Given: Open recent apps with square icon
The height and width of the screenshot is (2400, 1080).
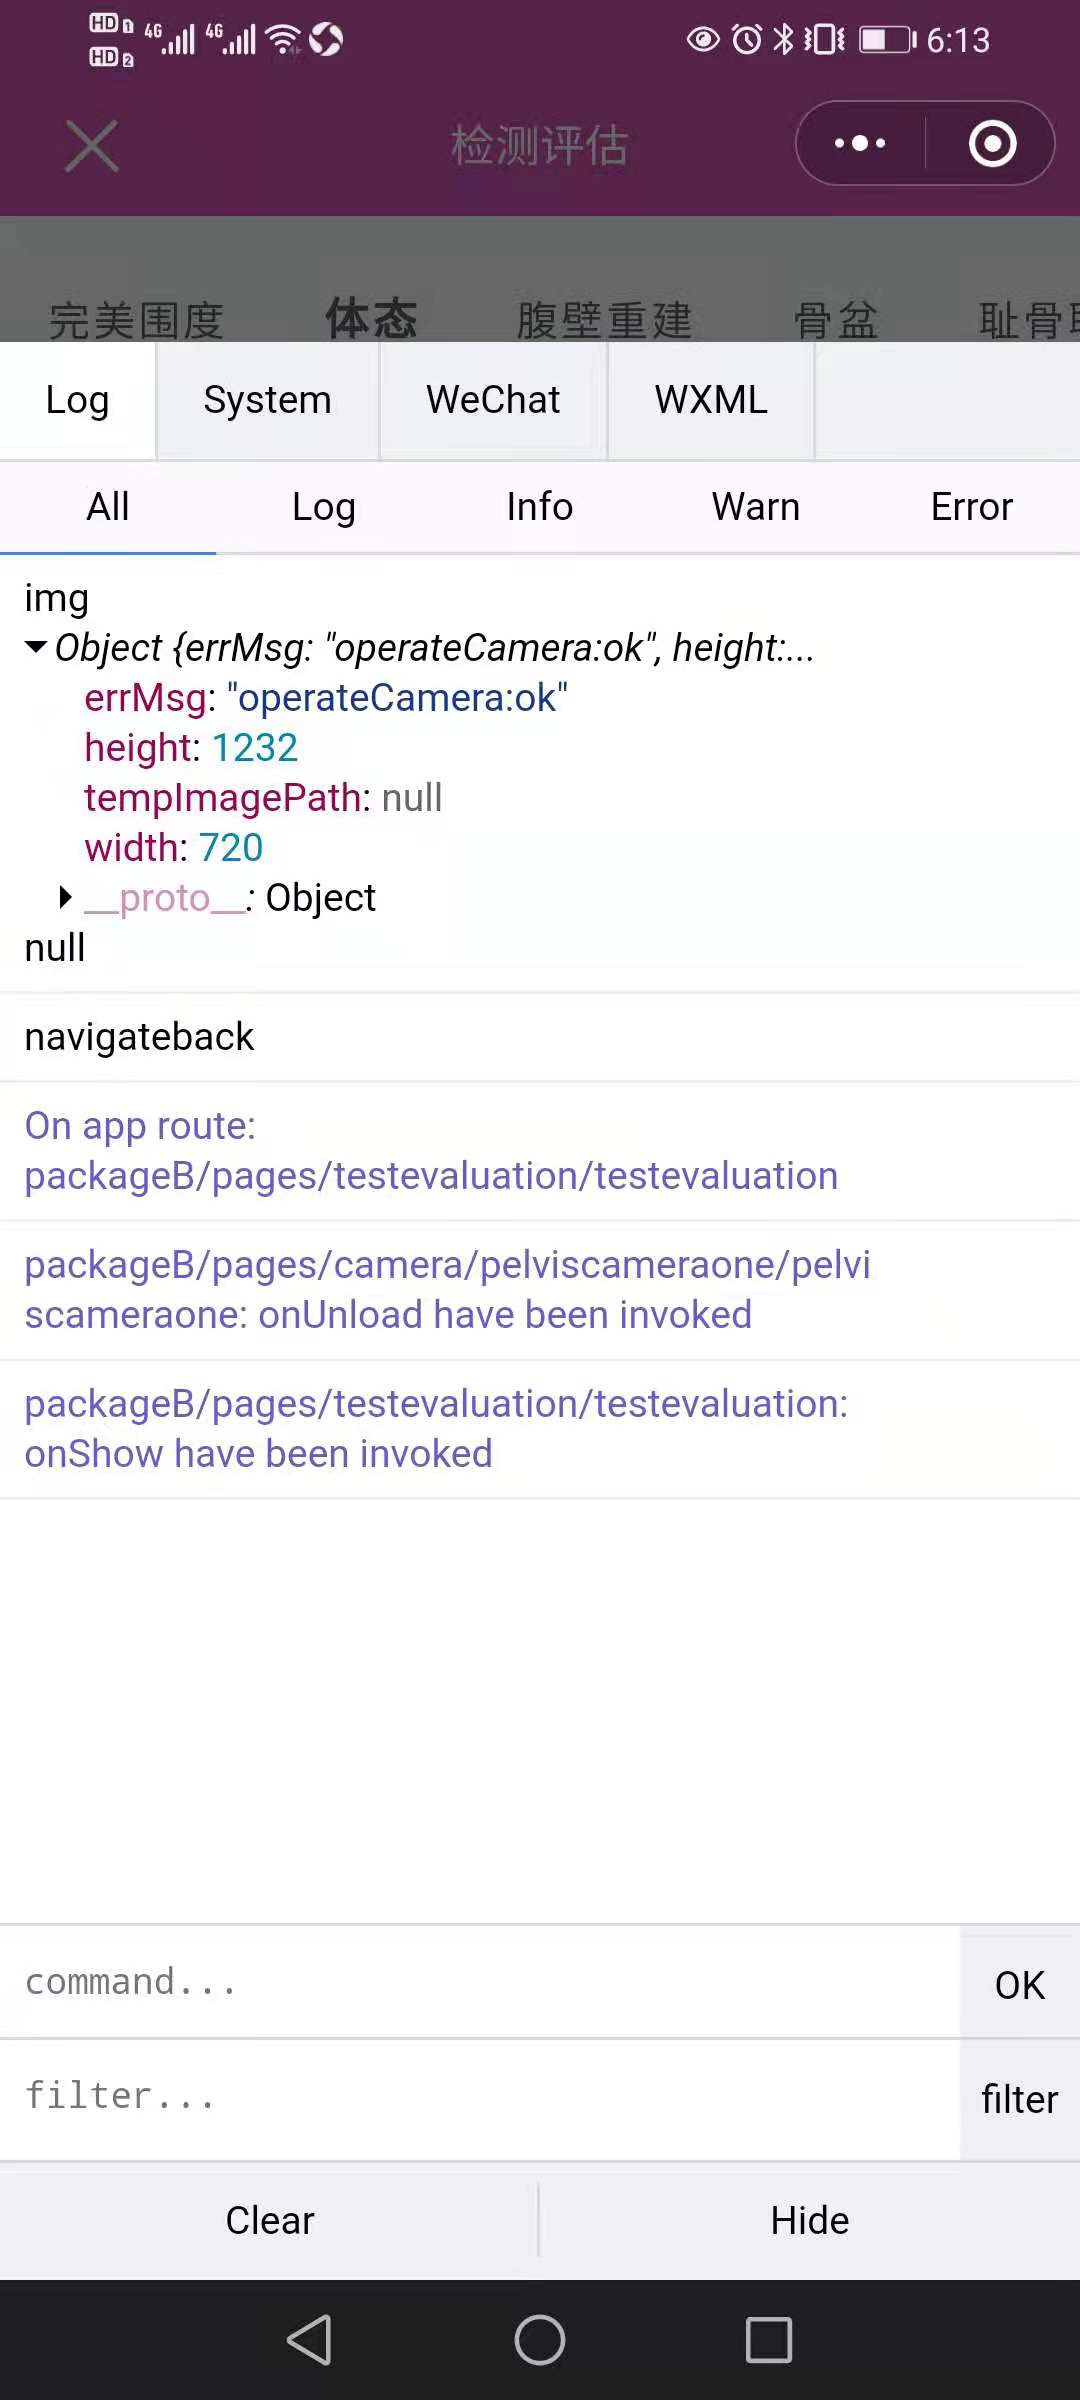Looking at the screenshot, I should (x=768, y=2340).
